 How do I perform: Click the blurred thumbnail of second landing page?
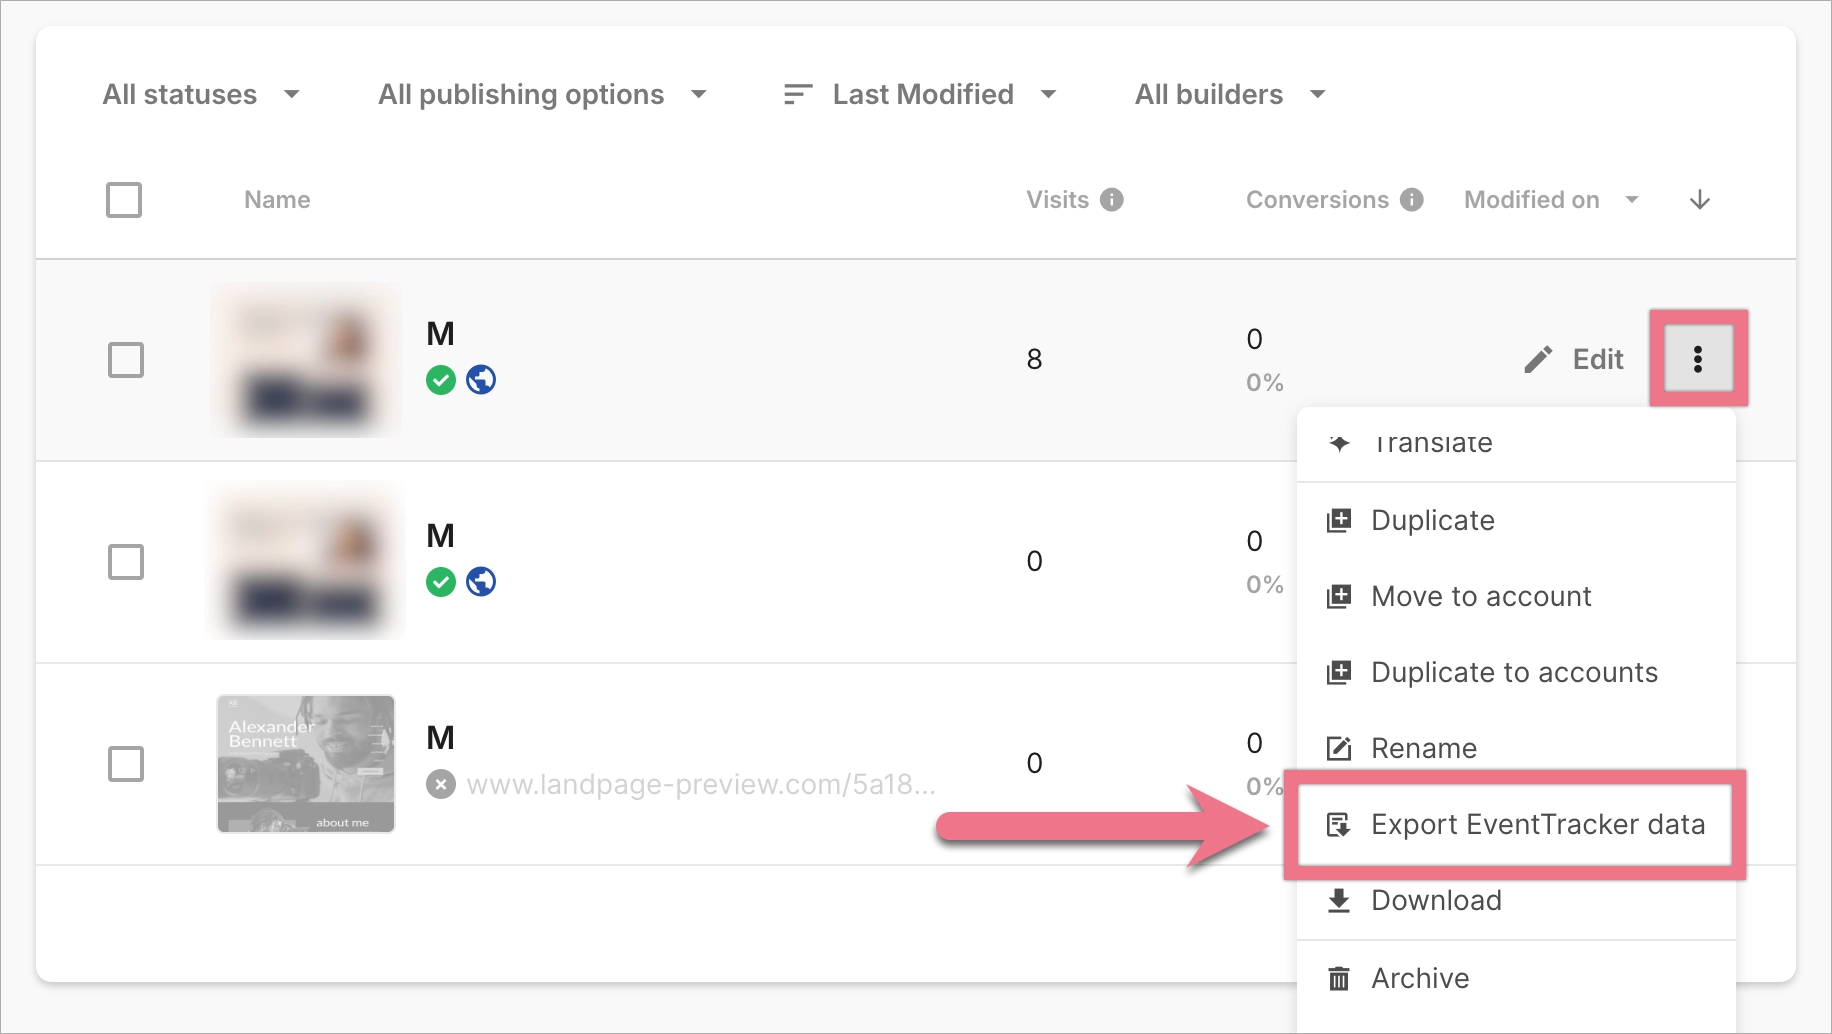[x=306, y=562]
